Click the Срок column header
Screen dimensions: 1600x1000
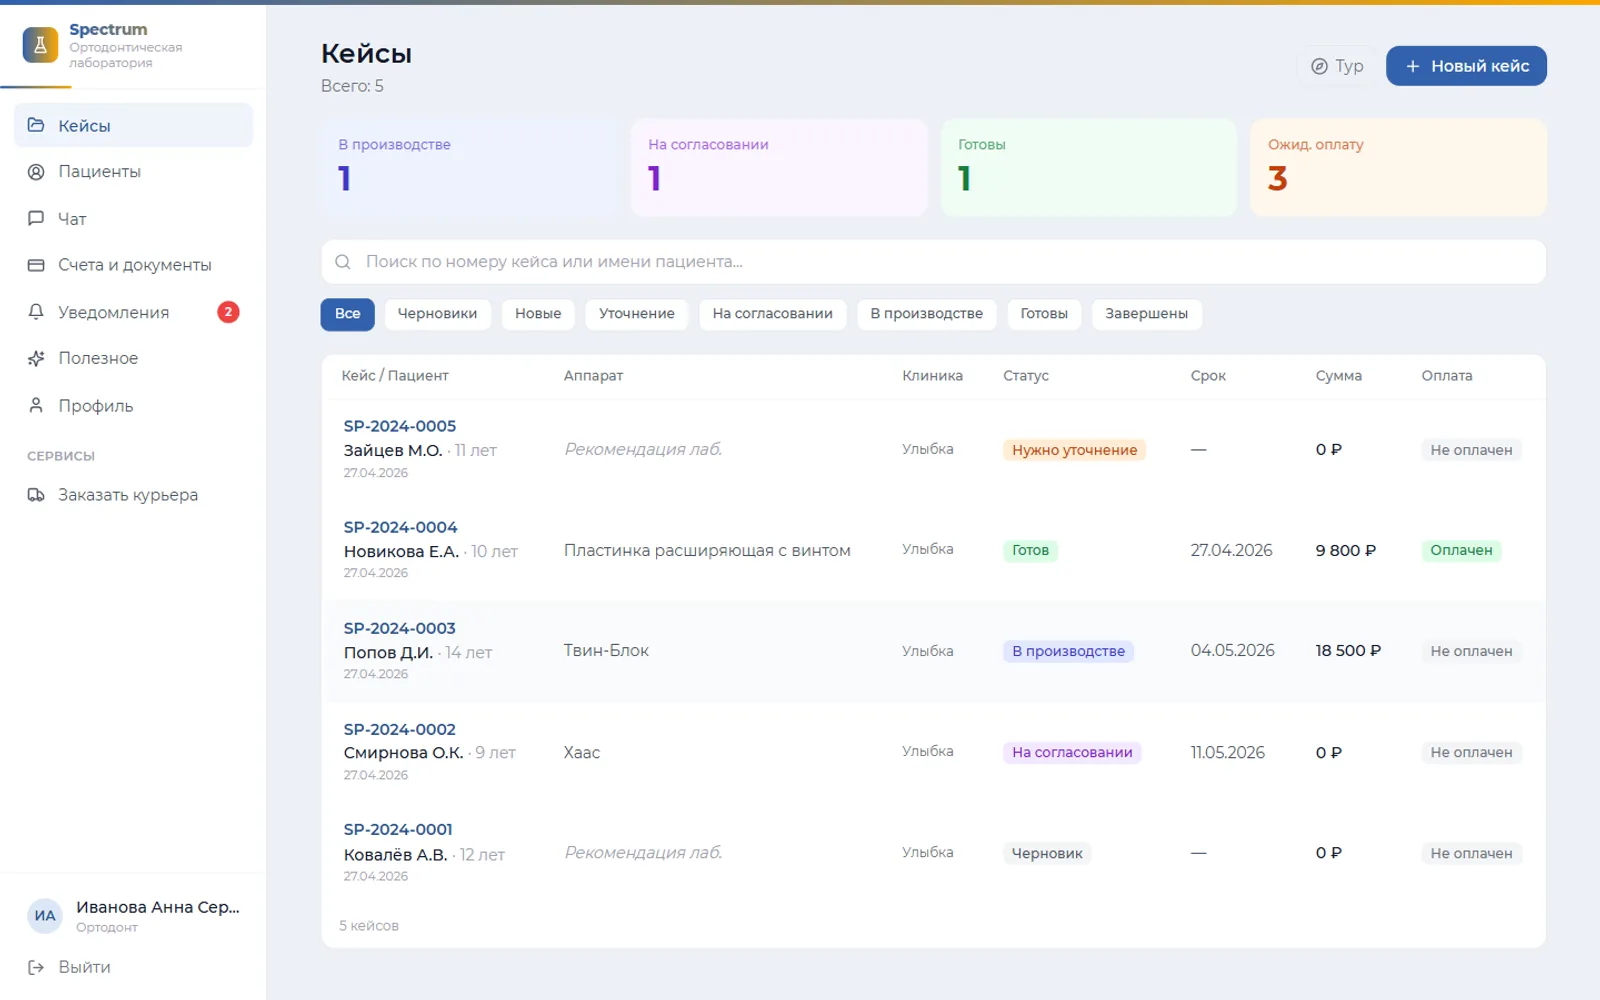(1208, 376)
